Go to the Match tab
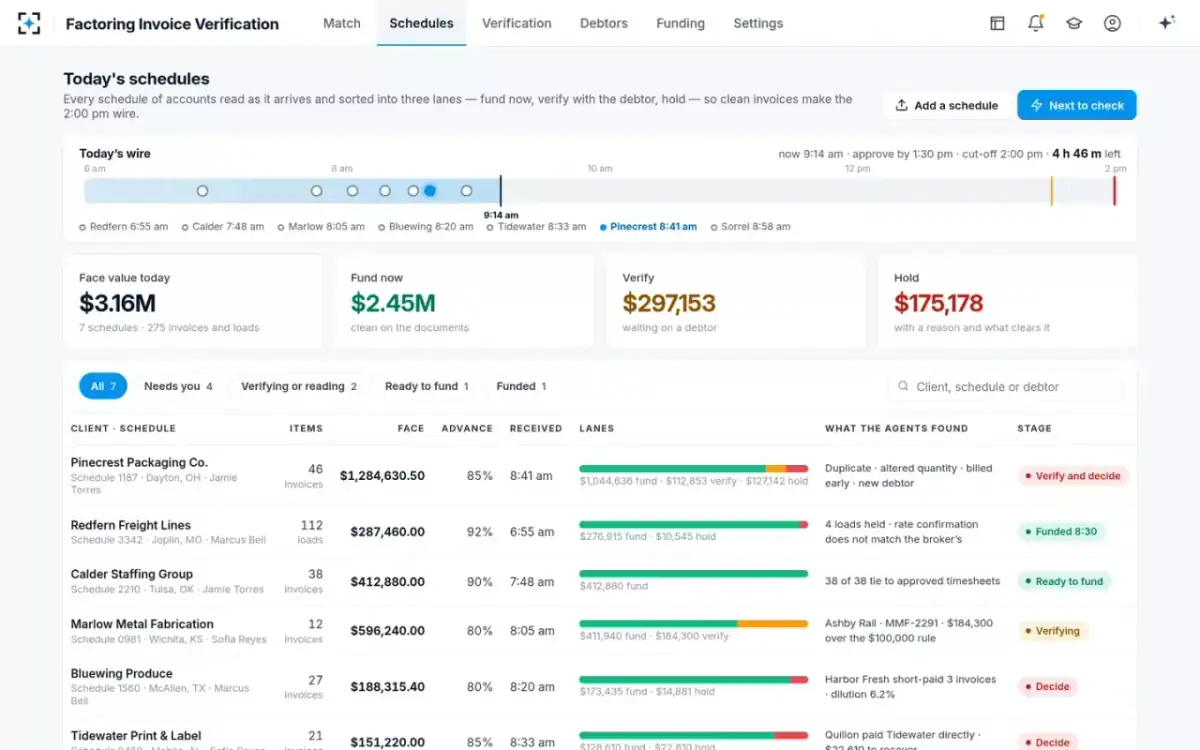Screen dimensions: 1200x750 [x=342, y=23]
